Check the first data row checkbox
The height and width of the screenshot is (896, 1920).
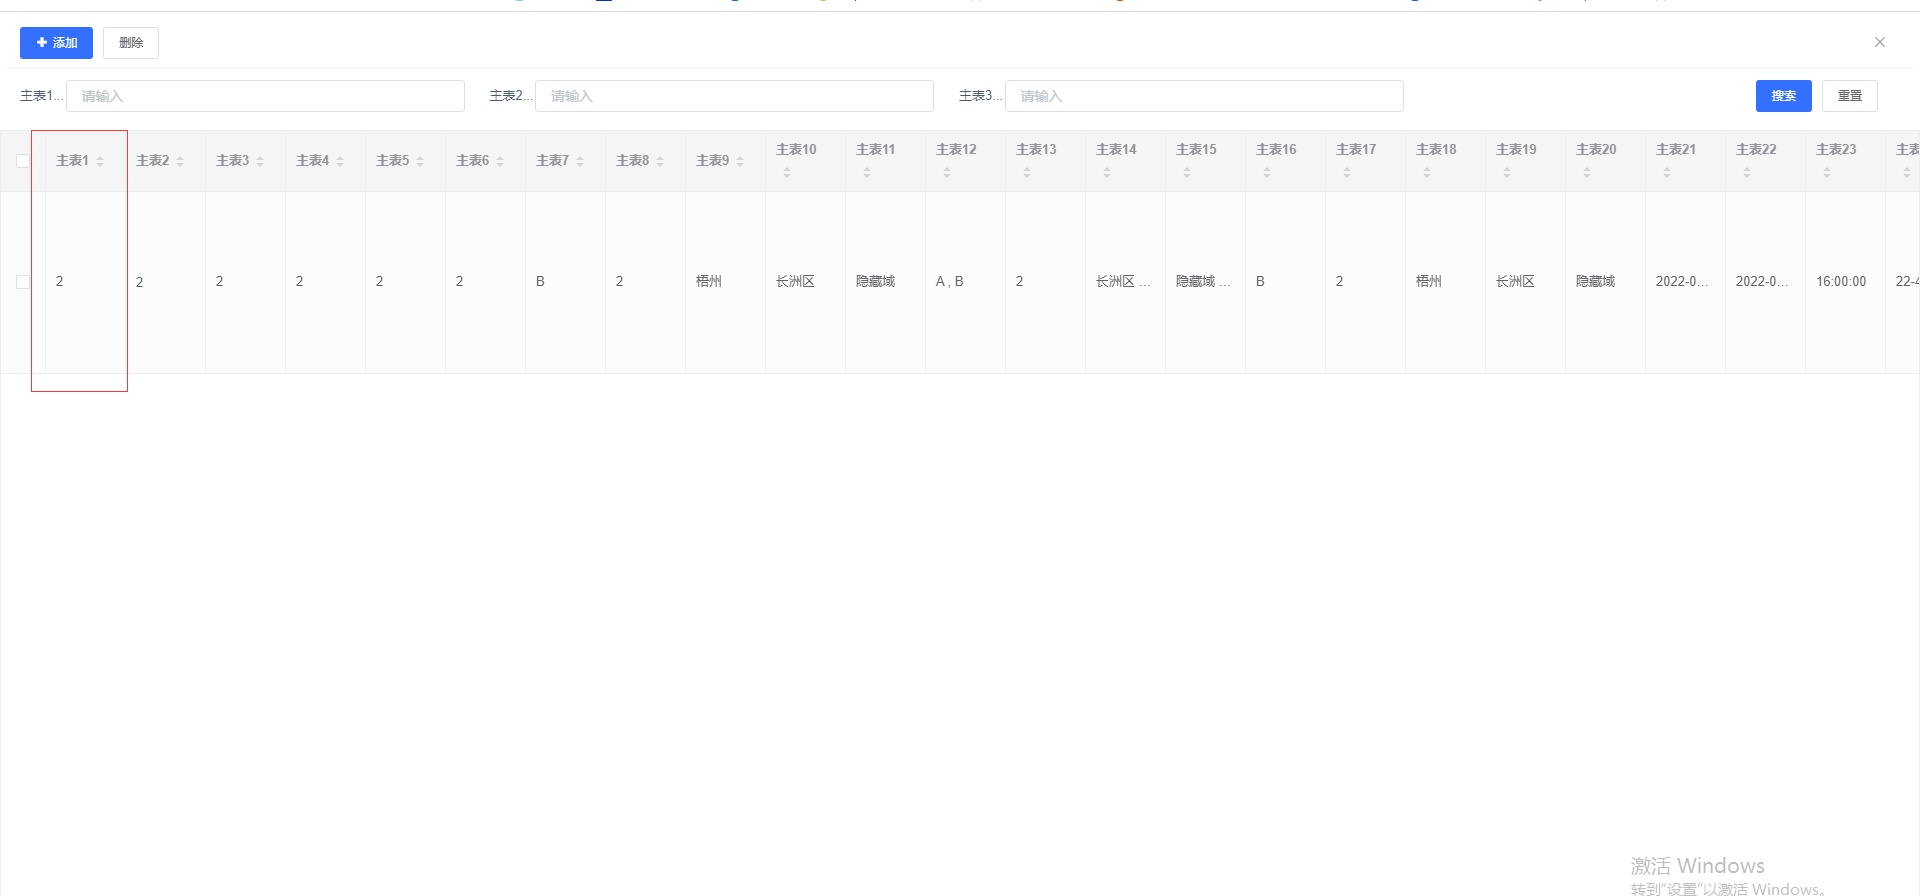coord(23,282)
